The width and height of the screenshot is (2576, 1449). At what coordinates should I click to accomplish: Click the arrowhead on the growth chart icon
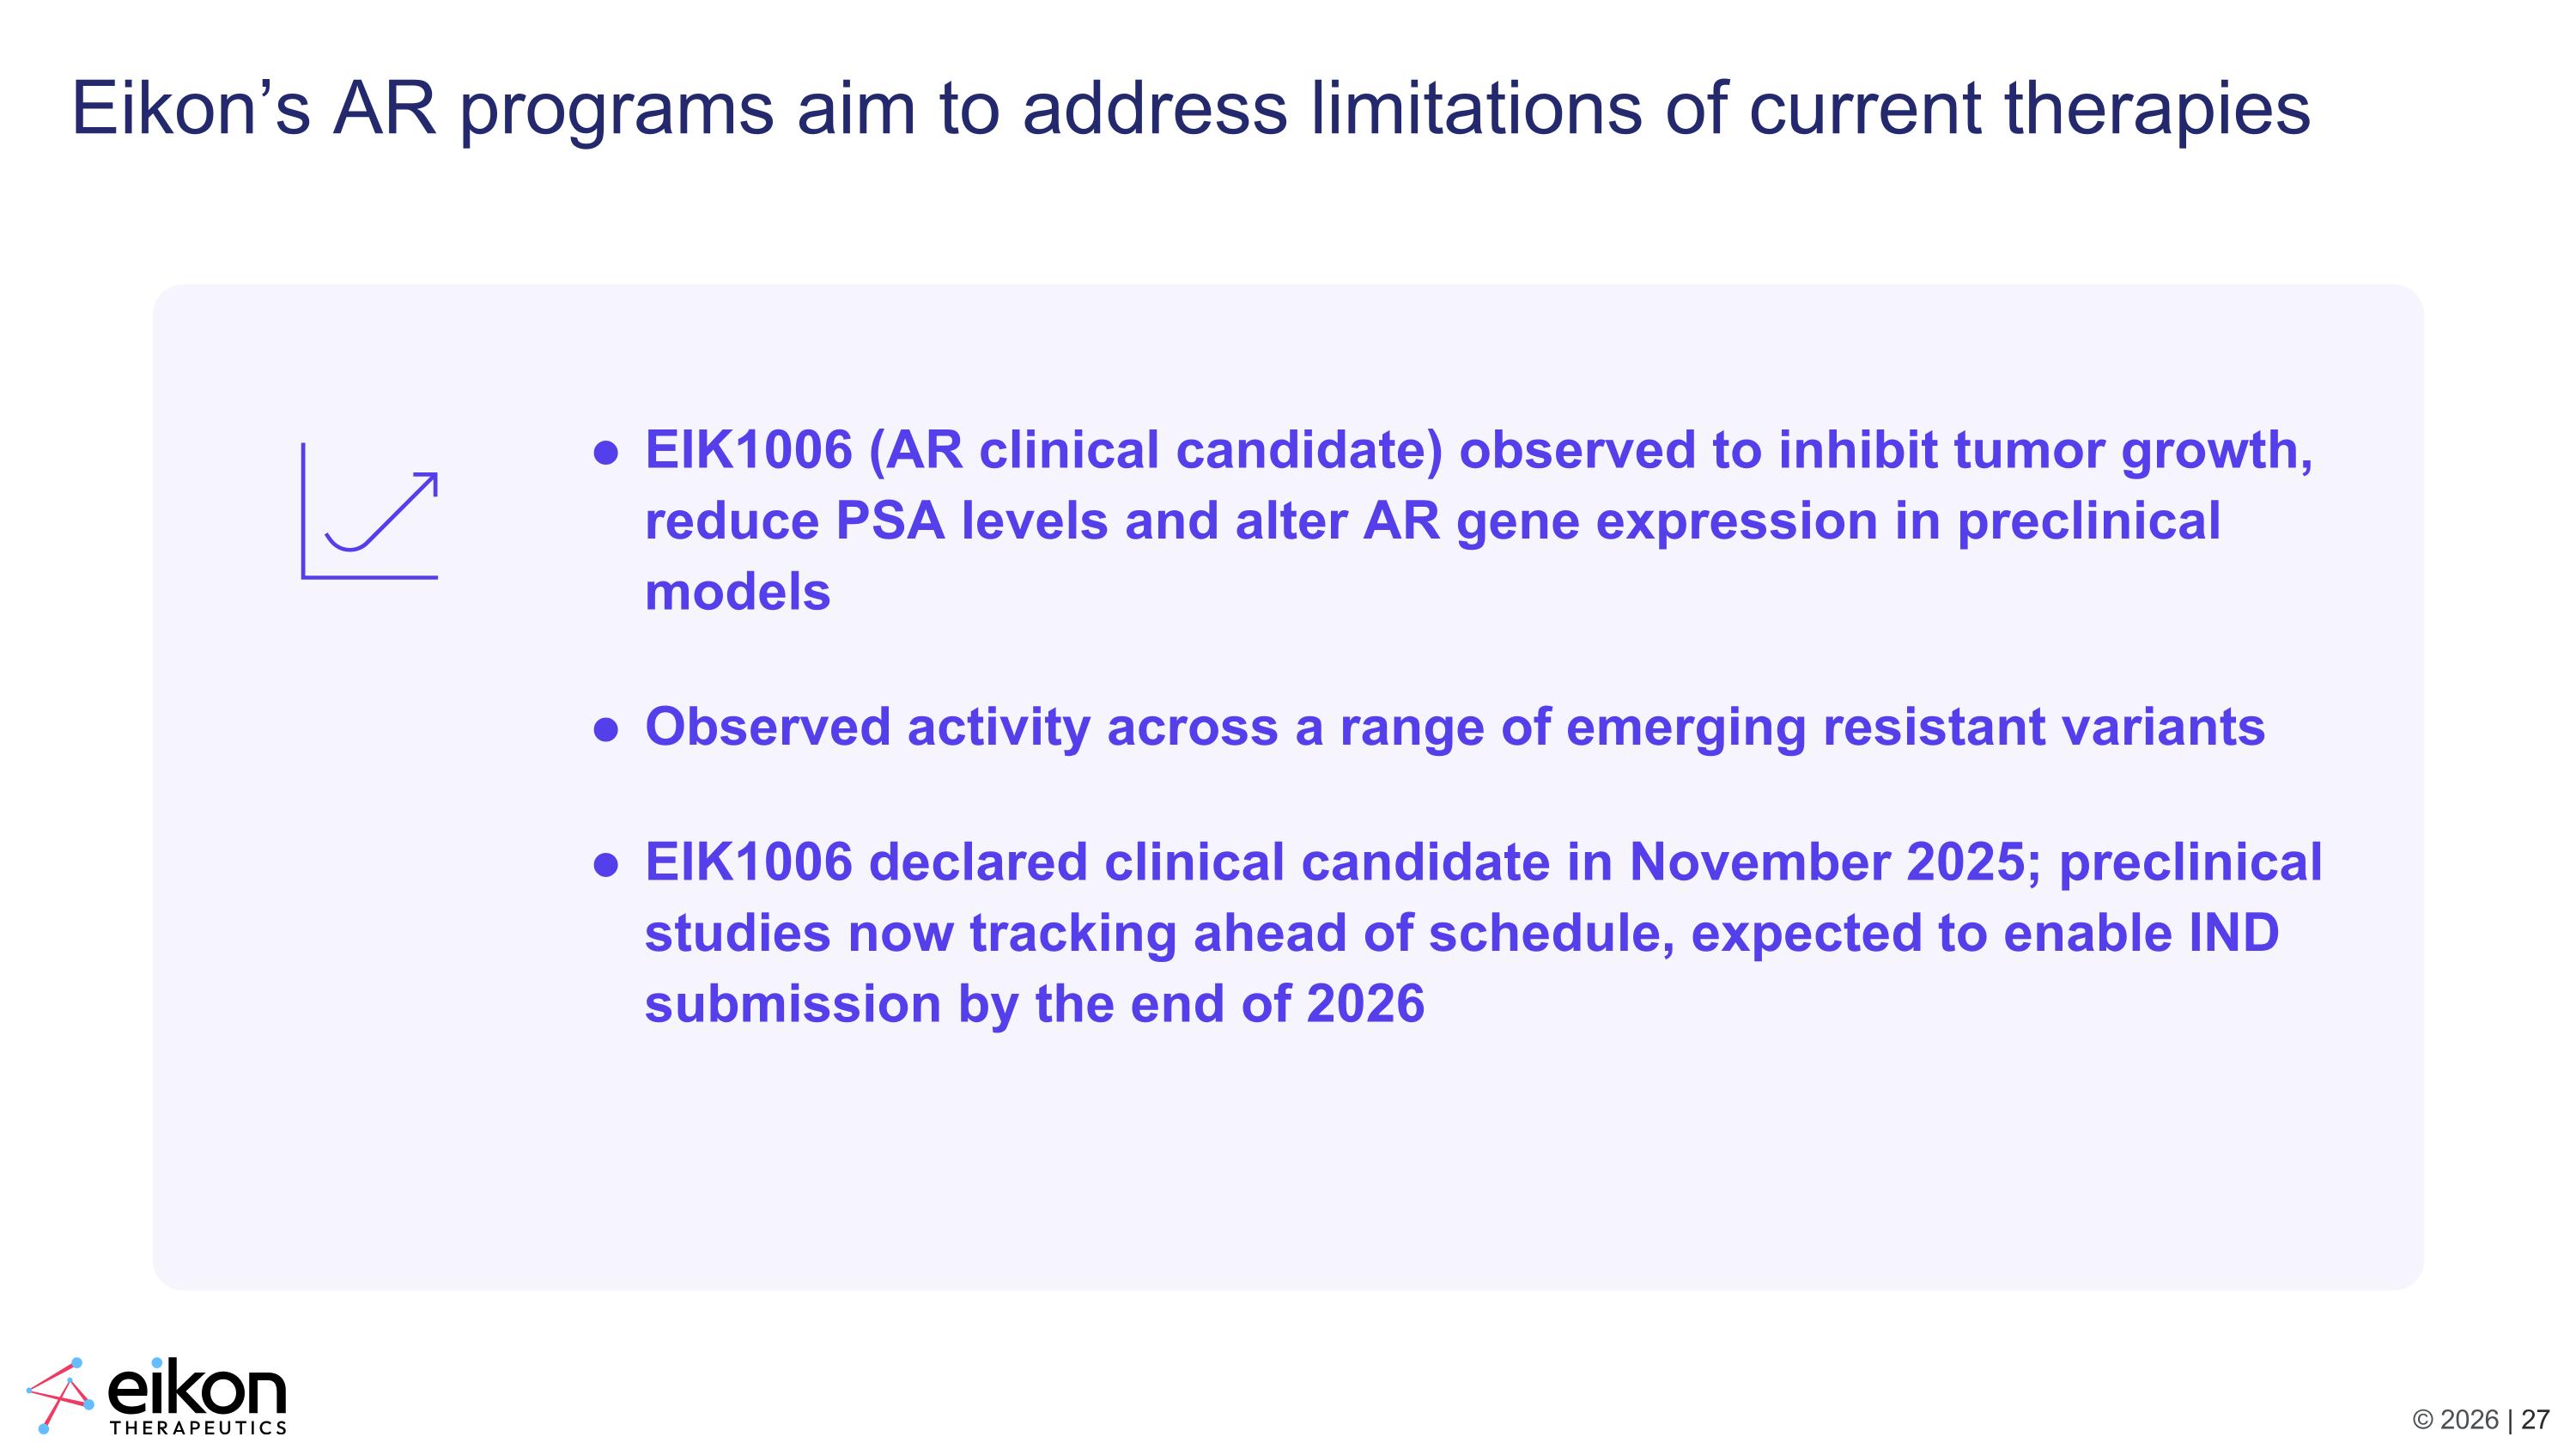(x=427, y=484)
